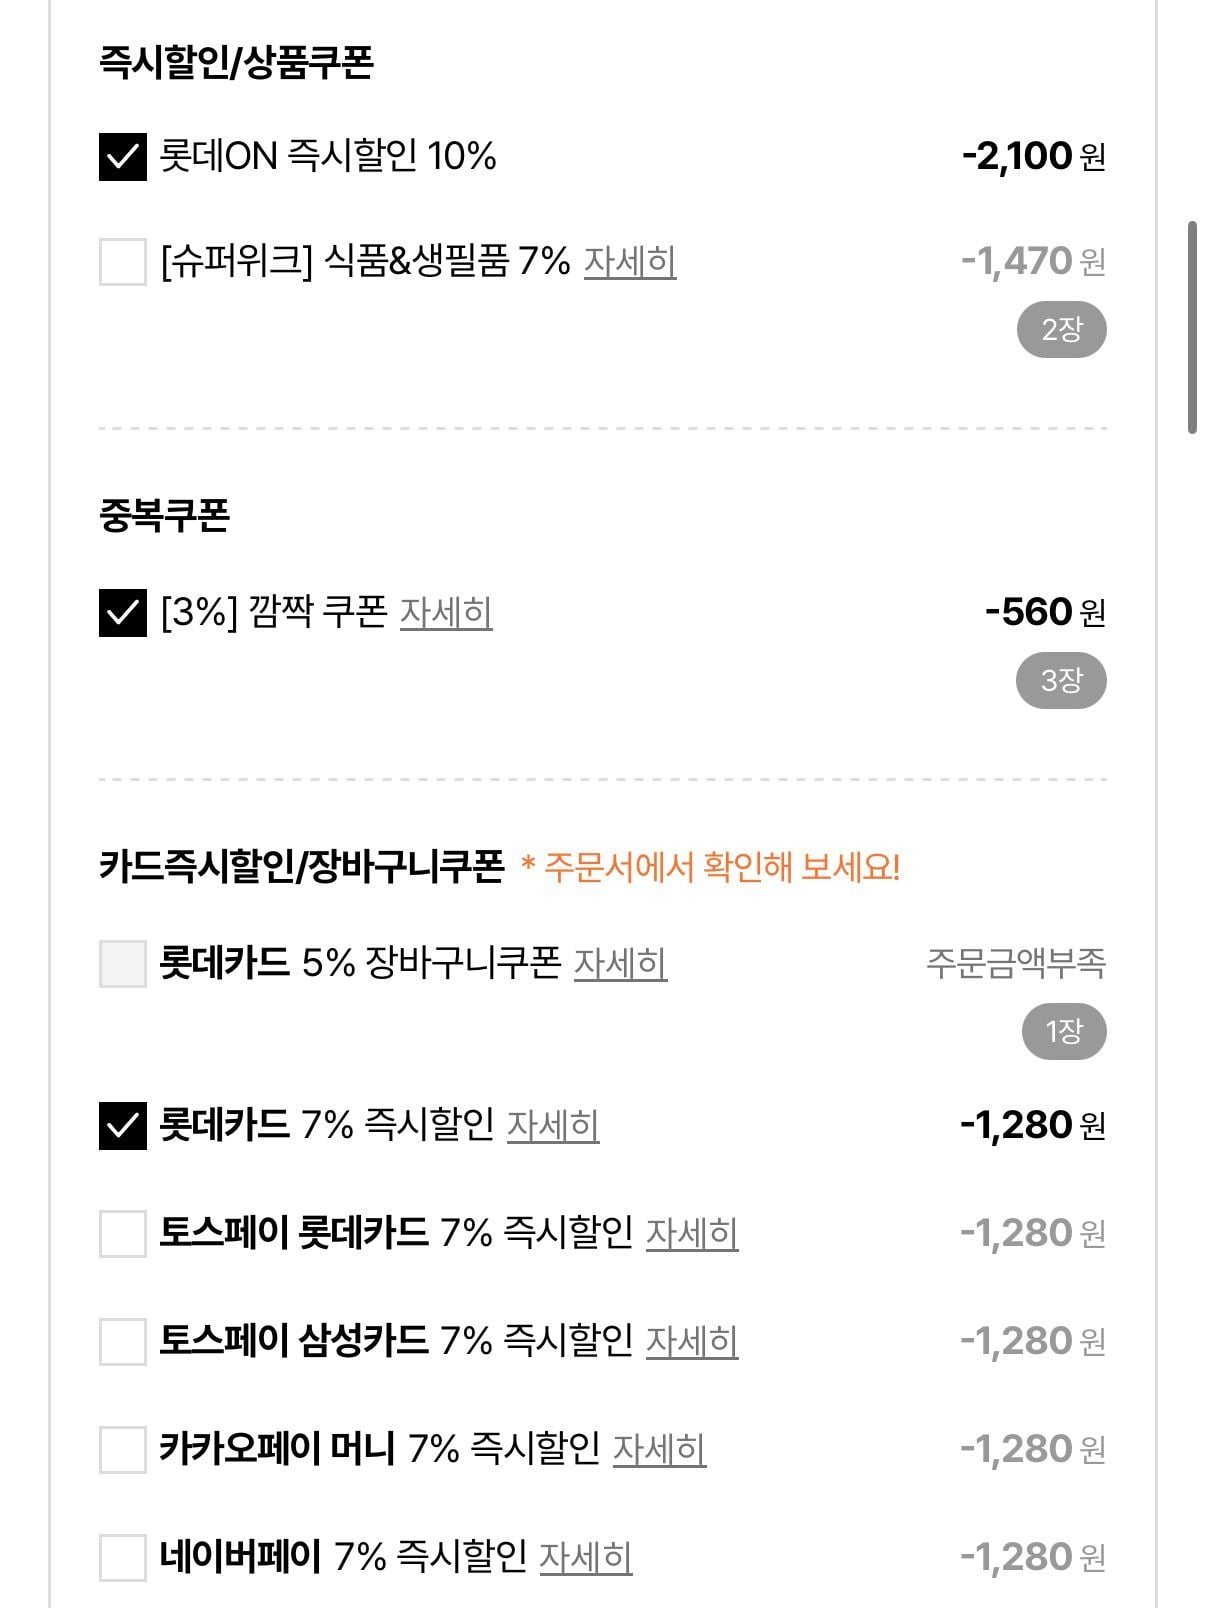This screenshot has width=1206, height=1608.
Task: Click 자세히 next to 롯데카드 7% 즉시할인
Action: pos(553,1125)
